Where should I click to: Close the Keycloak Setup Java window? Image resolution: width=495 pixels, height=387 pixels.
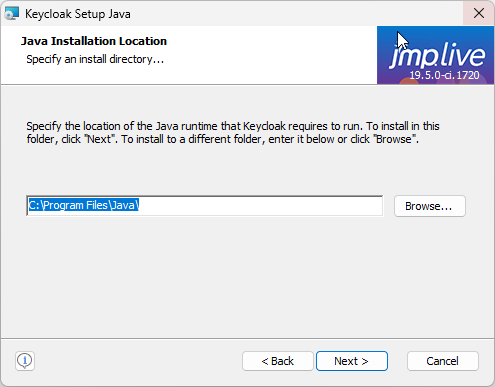tap(479, 14)
